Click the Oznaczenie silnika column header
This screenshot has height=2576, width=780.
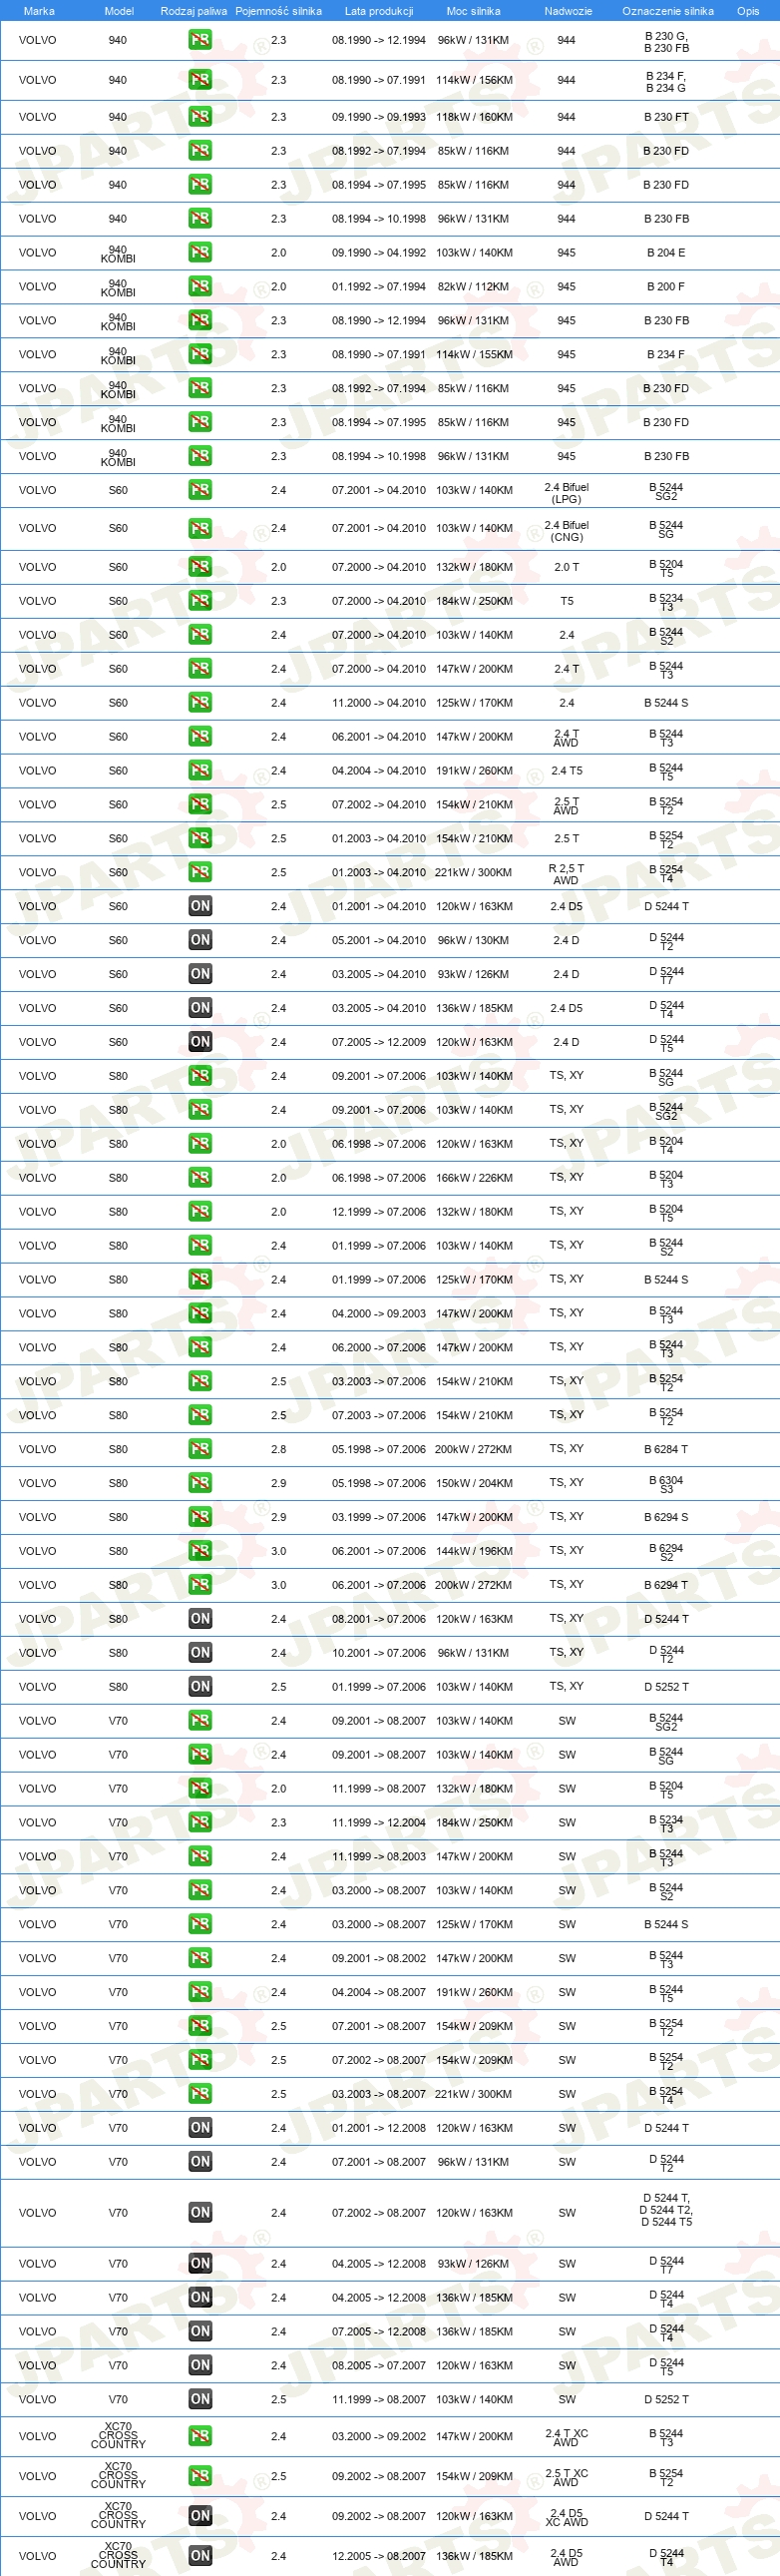(668, 11)
